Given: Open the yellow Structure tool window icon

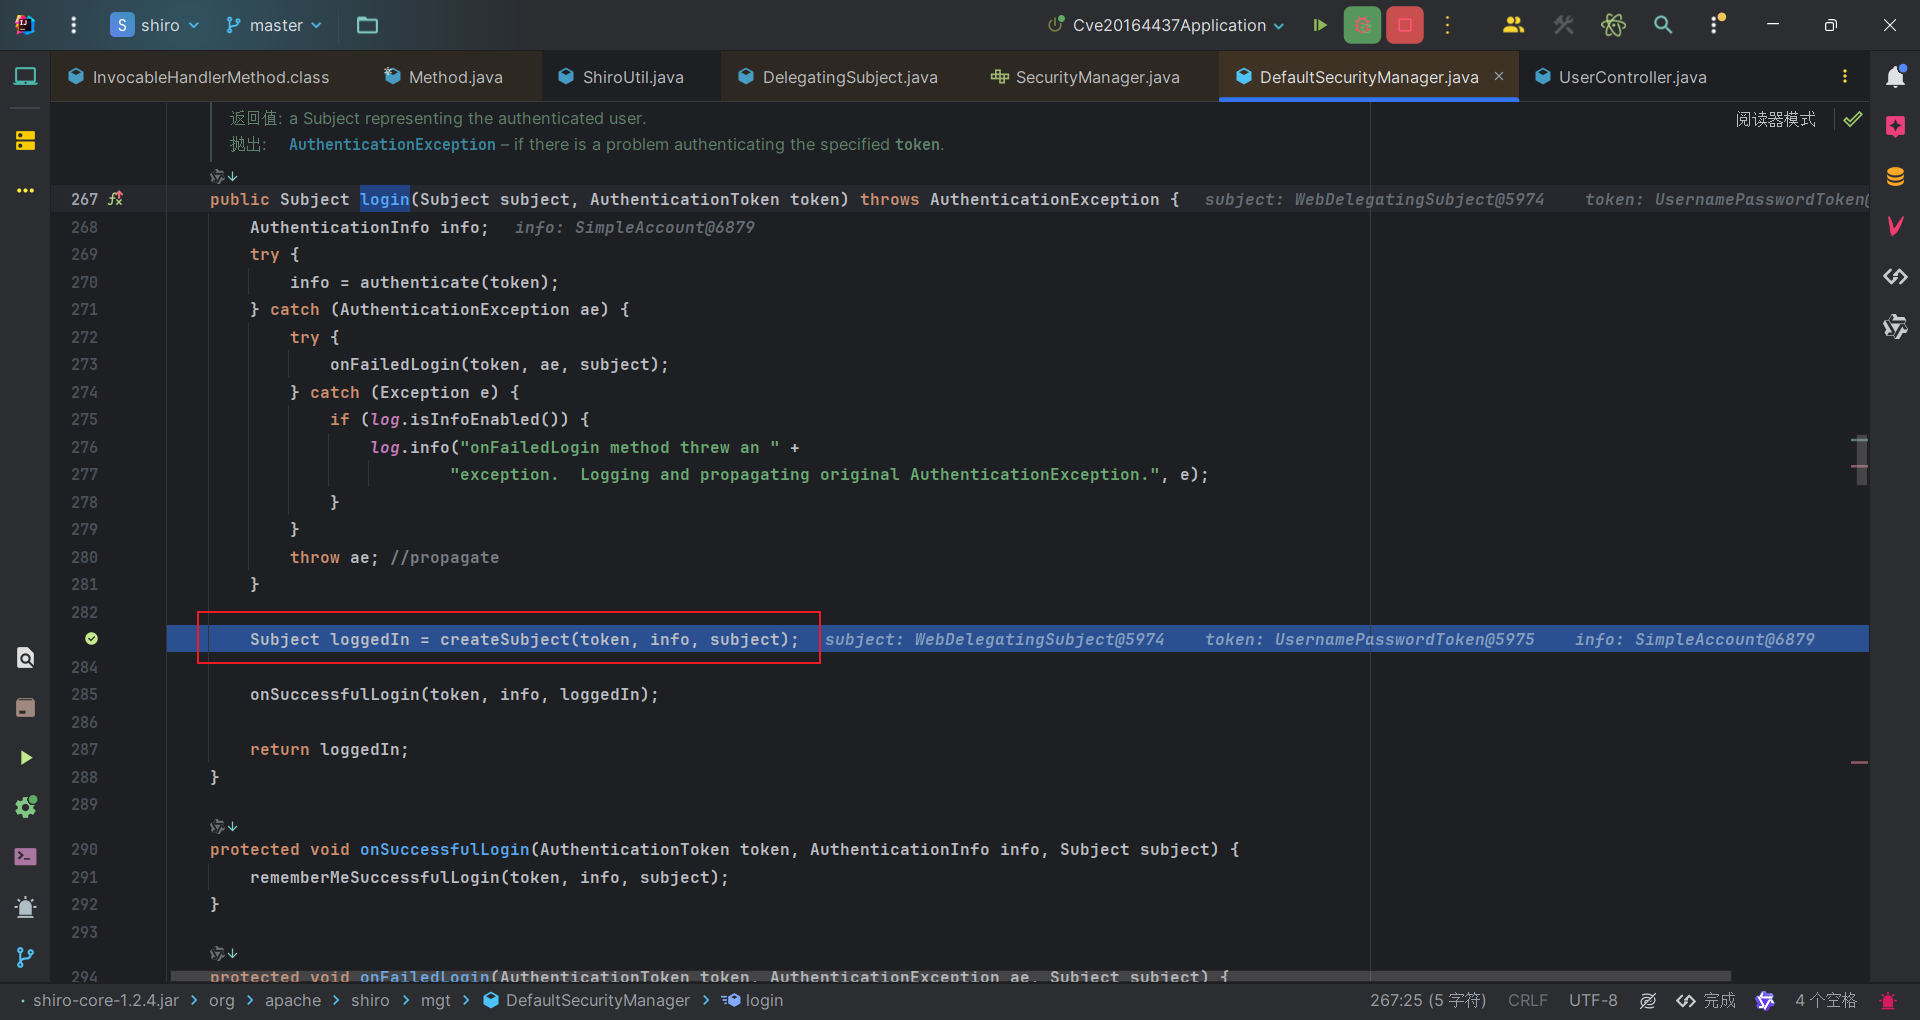Looking at the screenshot, I should [25, 140].
